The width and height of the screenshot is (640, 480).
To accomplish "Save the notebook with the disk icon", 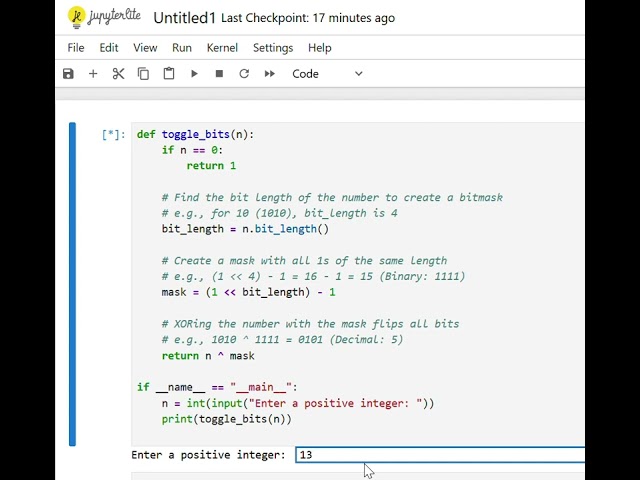I will click(x=68, y=74).
